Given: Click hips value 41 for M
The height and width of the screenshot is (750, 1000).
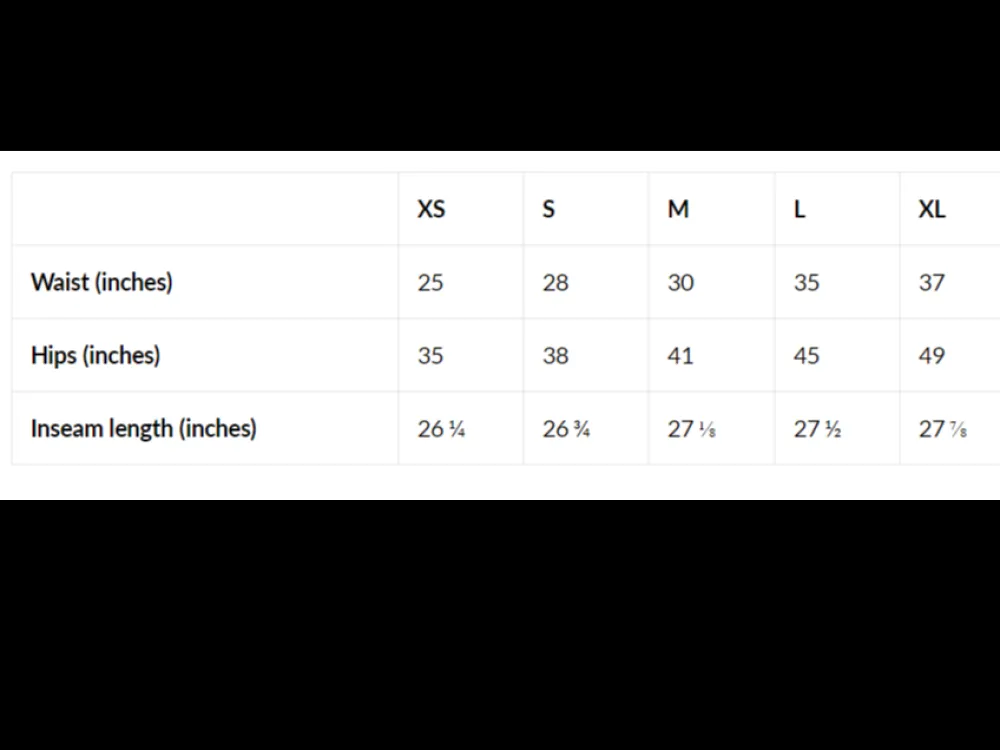Looking at the screenshot, I should point(680,355).
